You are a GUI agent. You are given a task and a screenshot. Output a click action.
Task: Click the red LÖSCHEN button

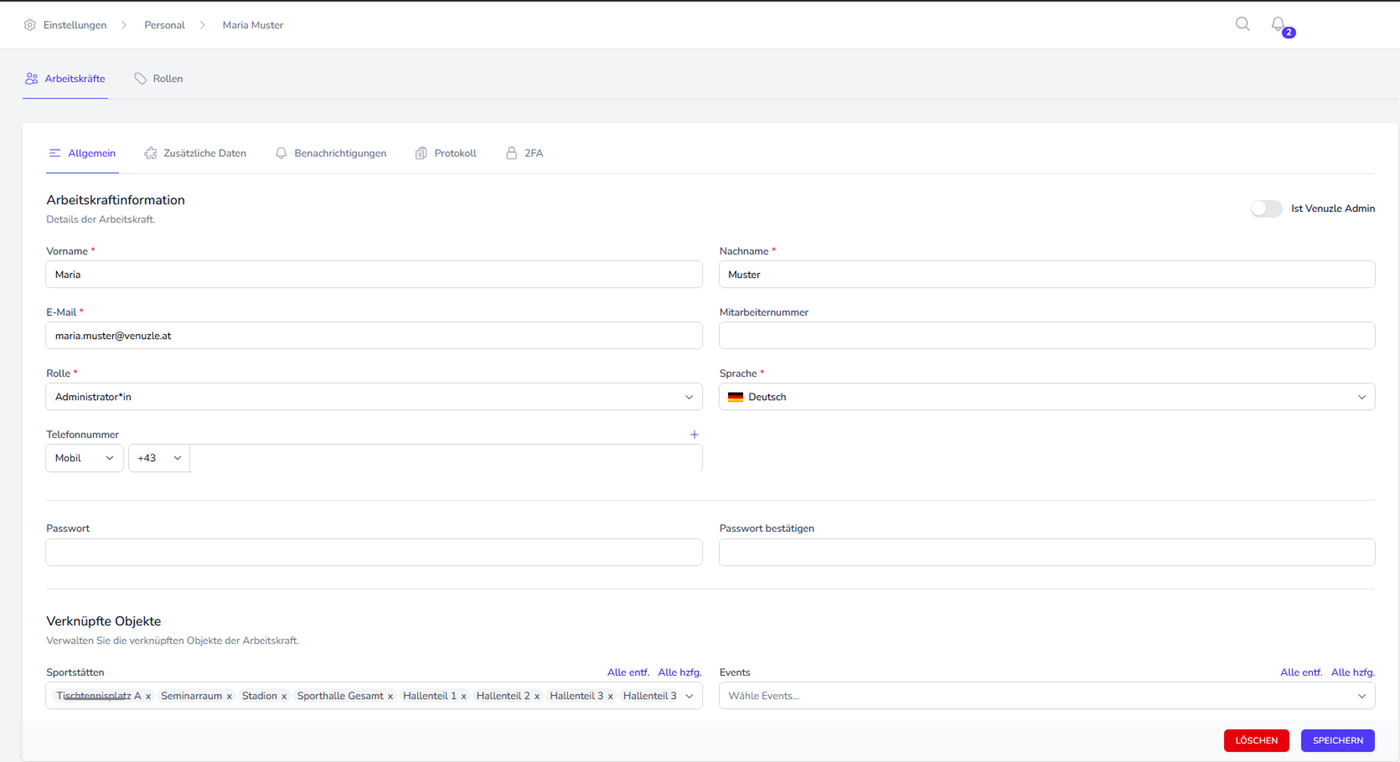[x=1256, y=740]
